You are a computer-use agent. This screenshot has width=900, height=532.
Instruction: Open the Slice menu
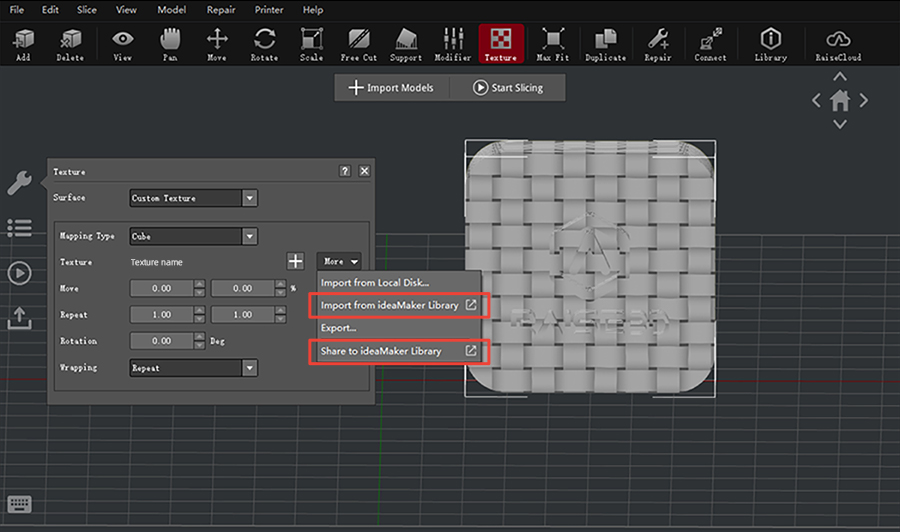pyautogui.click(x=87, y=10)
